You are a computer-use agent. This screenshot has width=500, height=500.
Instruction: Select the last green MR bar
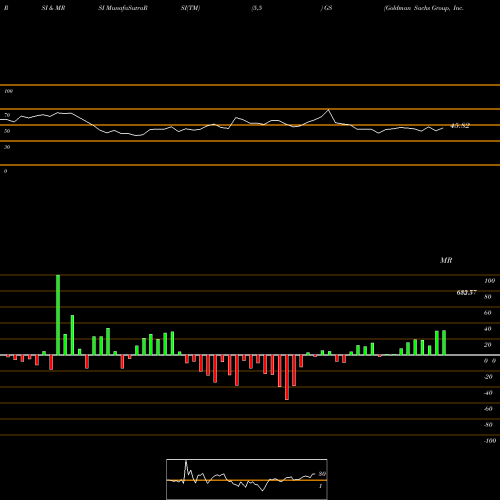(x=444, y=343)
